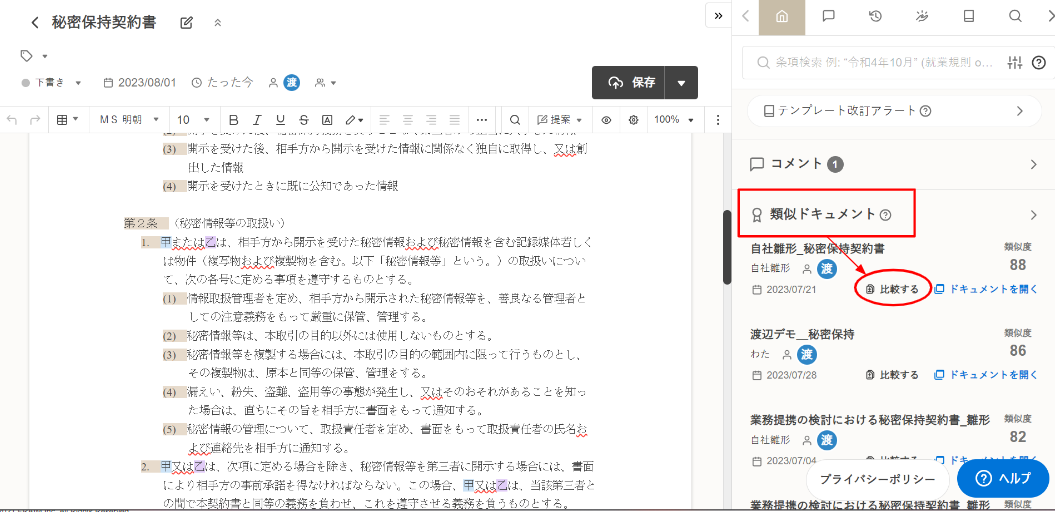Viewport: 1061px width, 512px height.
Task: Click the 保存 save button
Action: click(x=631, y=82)
